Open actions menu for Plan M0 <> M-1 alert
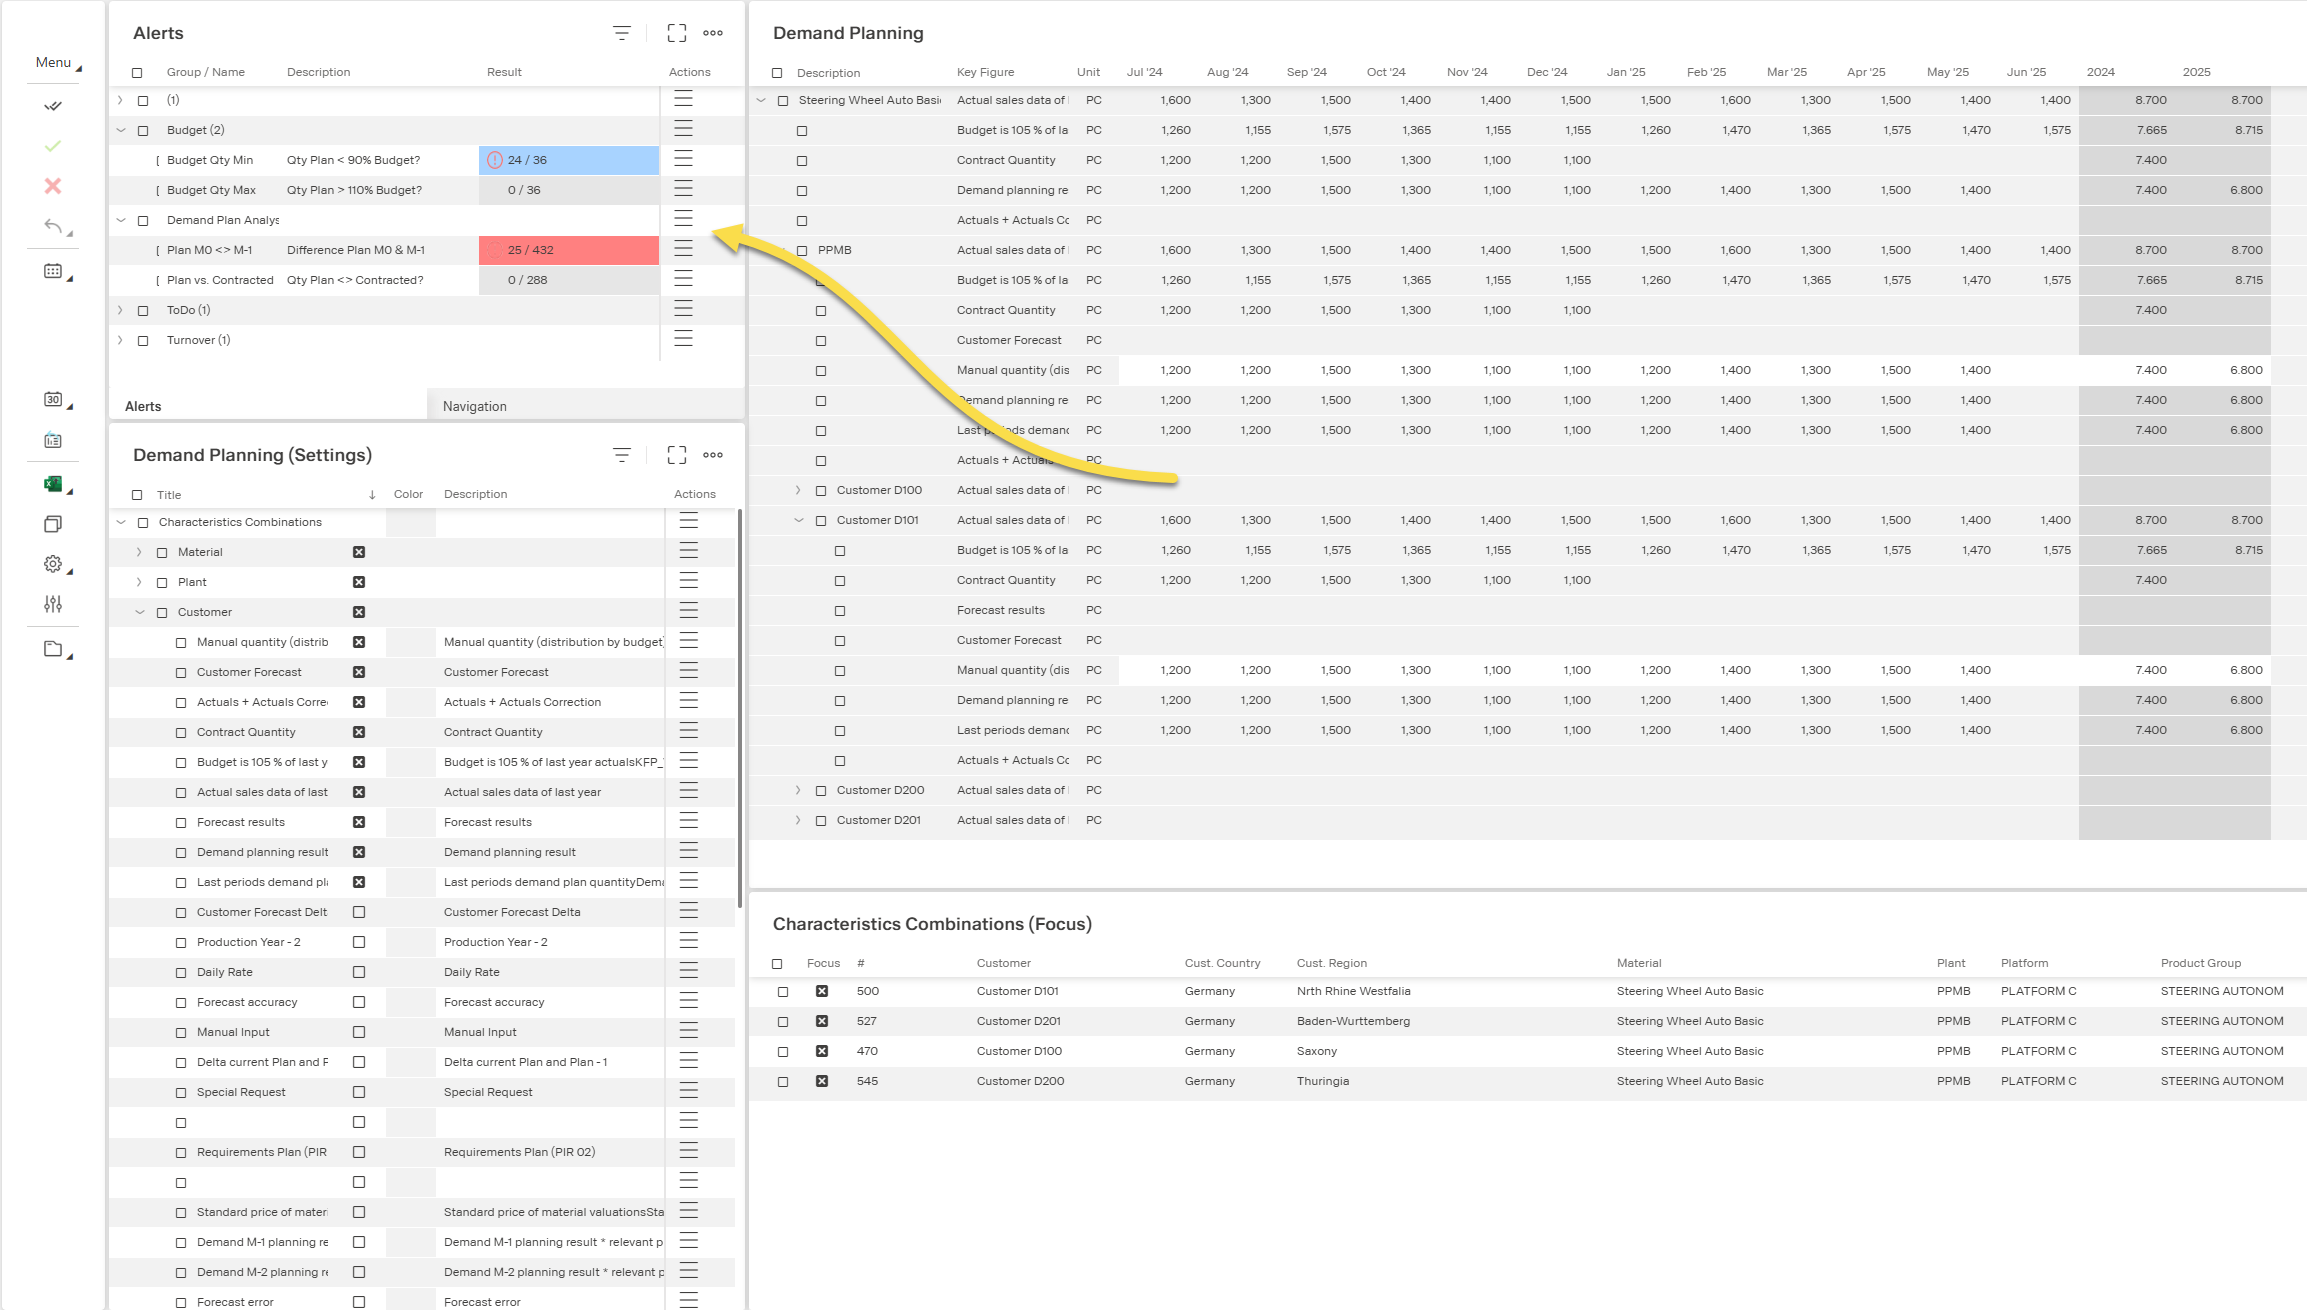Image resolution: width=2307 pixels, height=1310 pixels. click(x=684, y=250)
